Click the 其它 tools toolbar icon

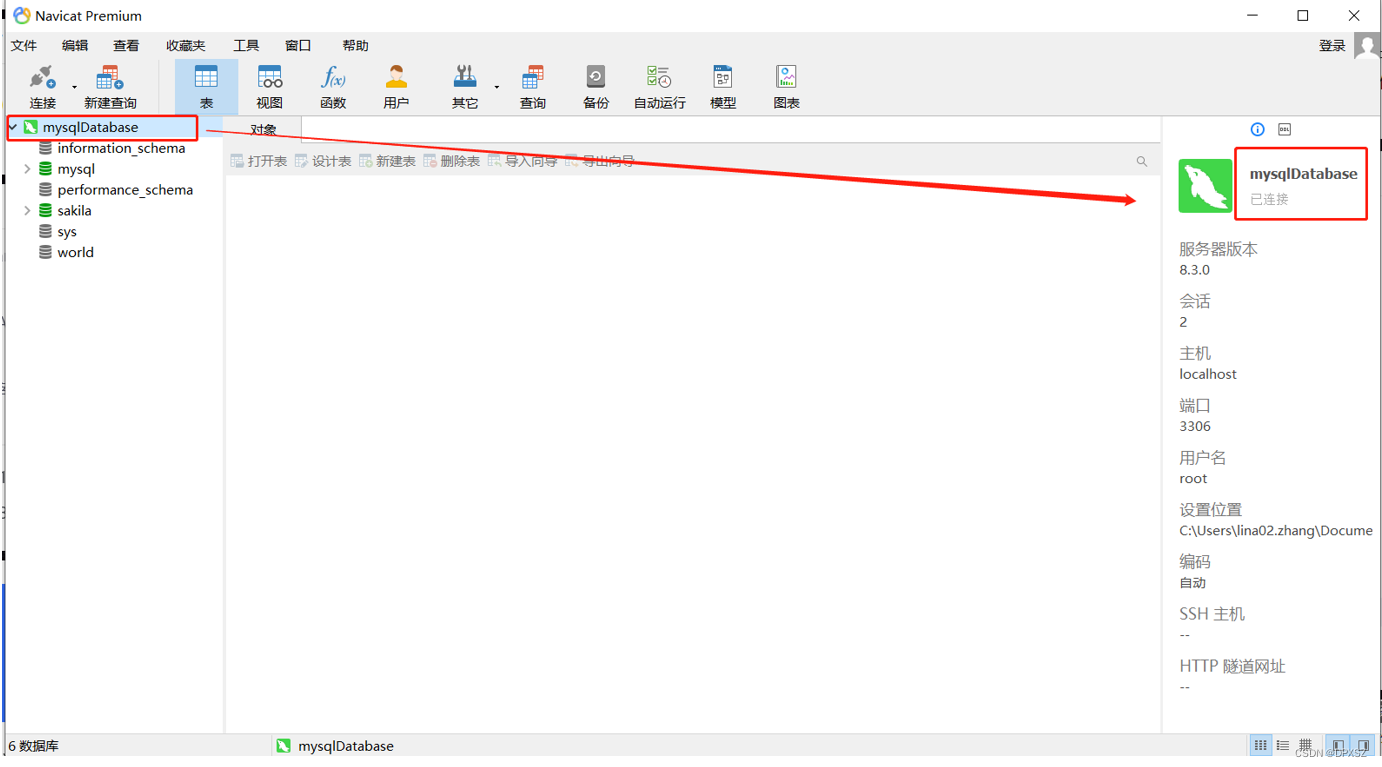pos(464,87)
